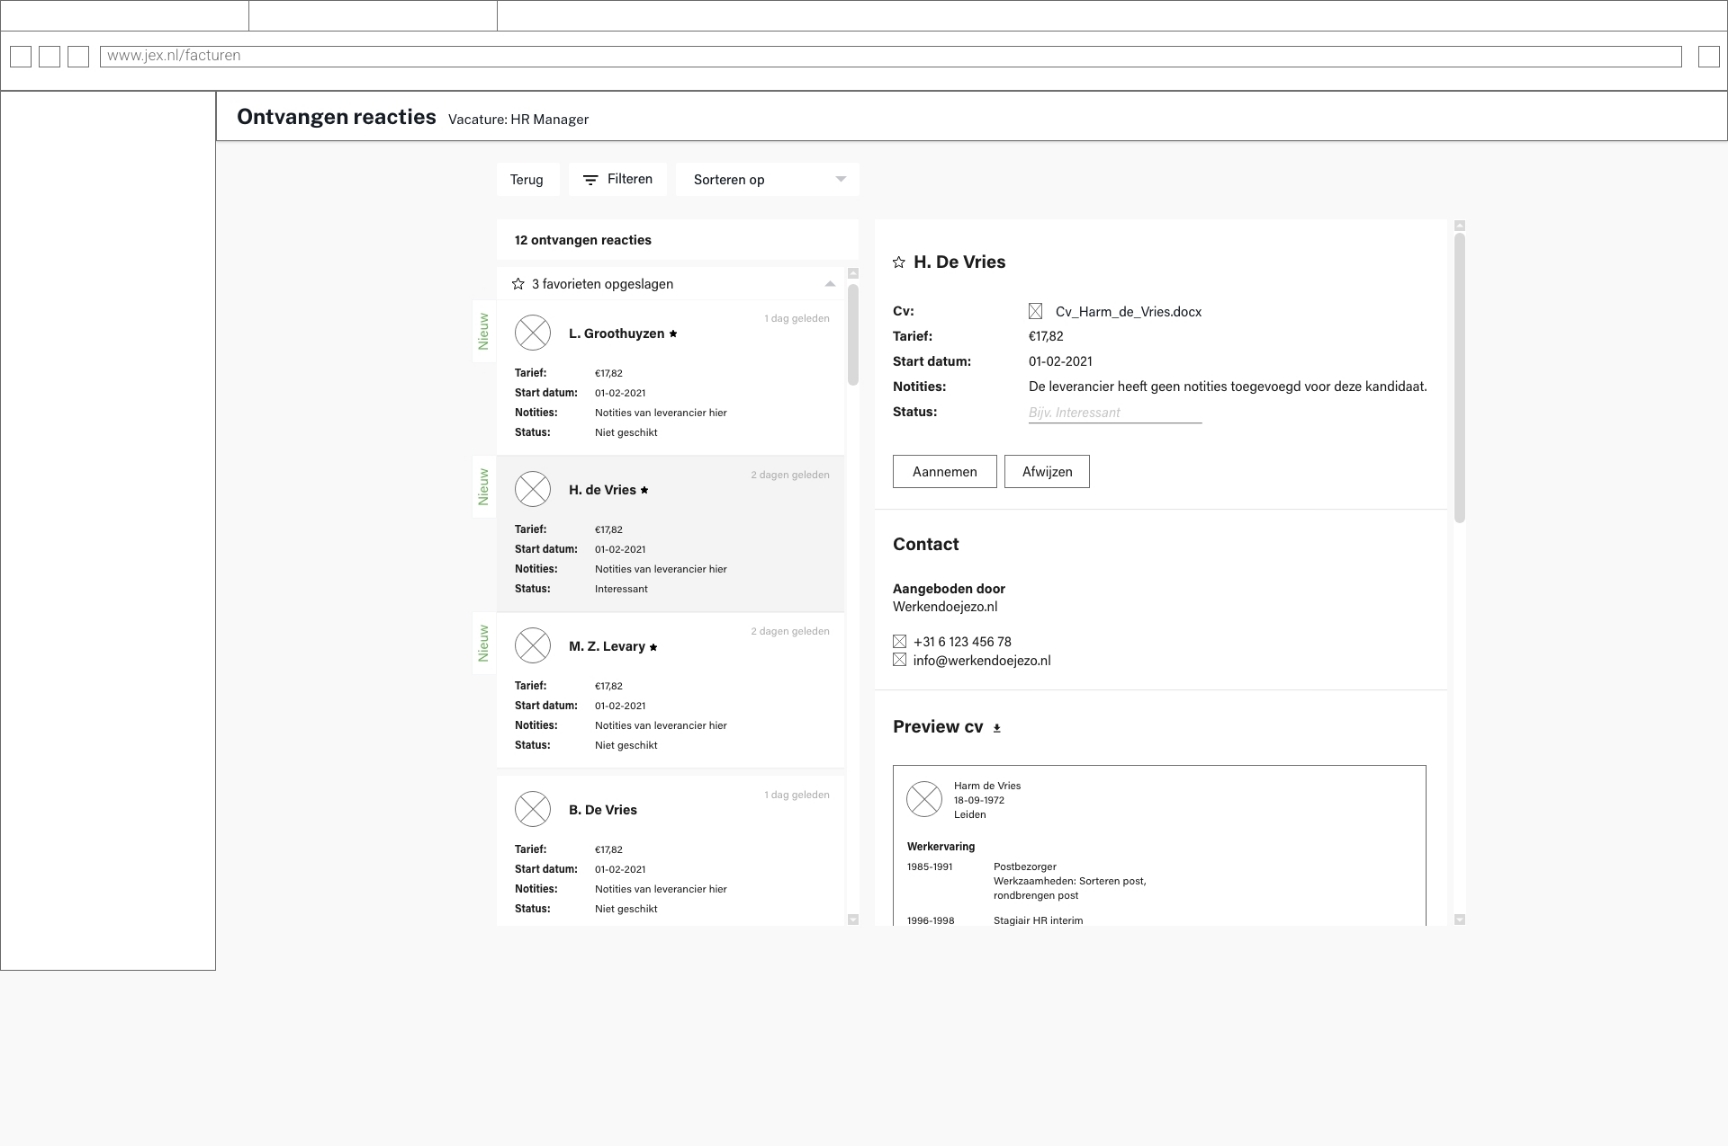Image resolution: width=1728 pixels, height=1146 pixels.
Task: Click info@werkendoejezo.nl email link
Action: tap(981, 660)
